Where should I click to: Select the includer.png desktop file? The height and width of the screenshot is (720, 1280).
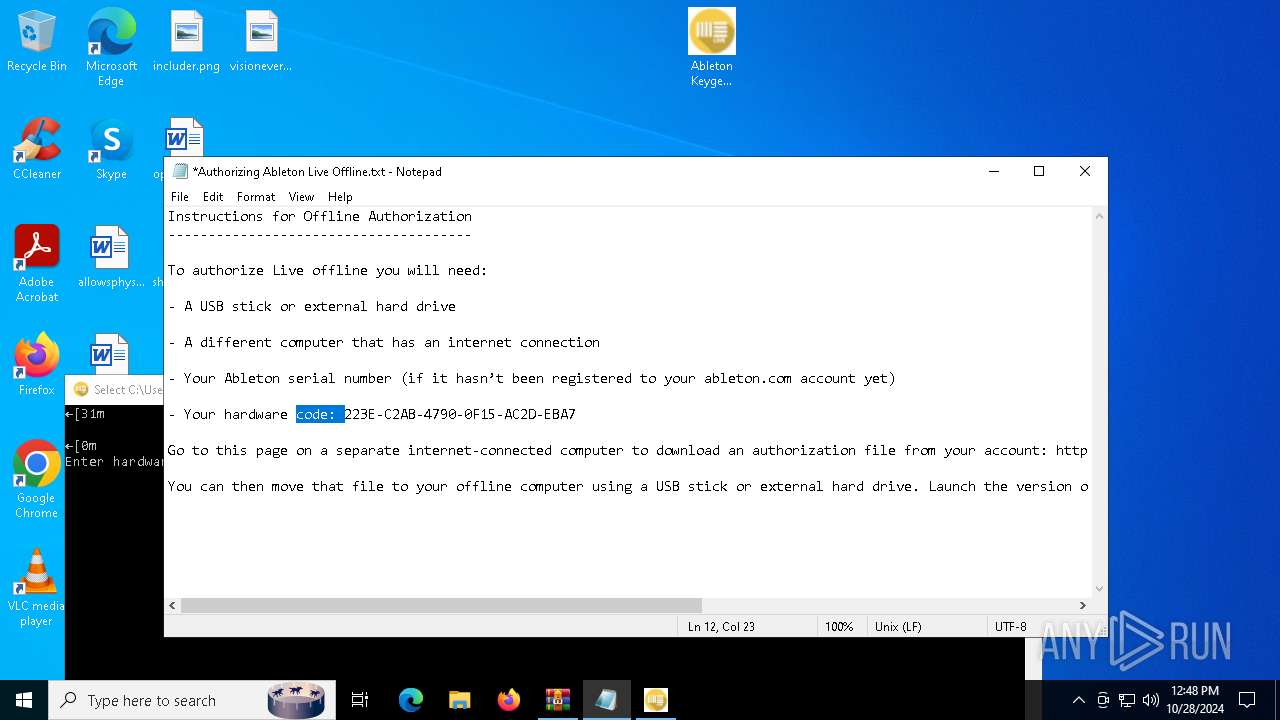[x=186, y=42]
